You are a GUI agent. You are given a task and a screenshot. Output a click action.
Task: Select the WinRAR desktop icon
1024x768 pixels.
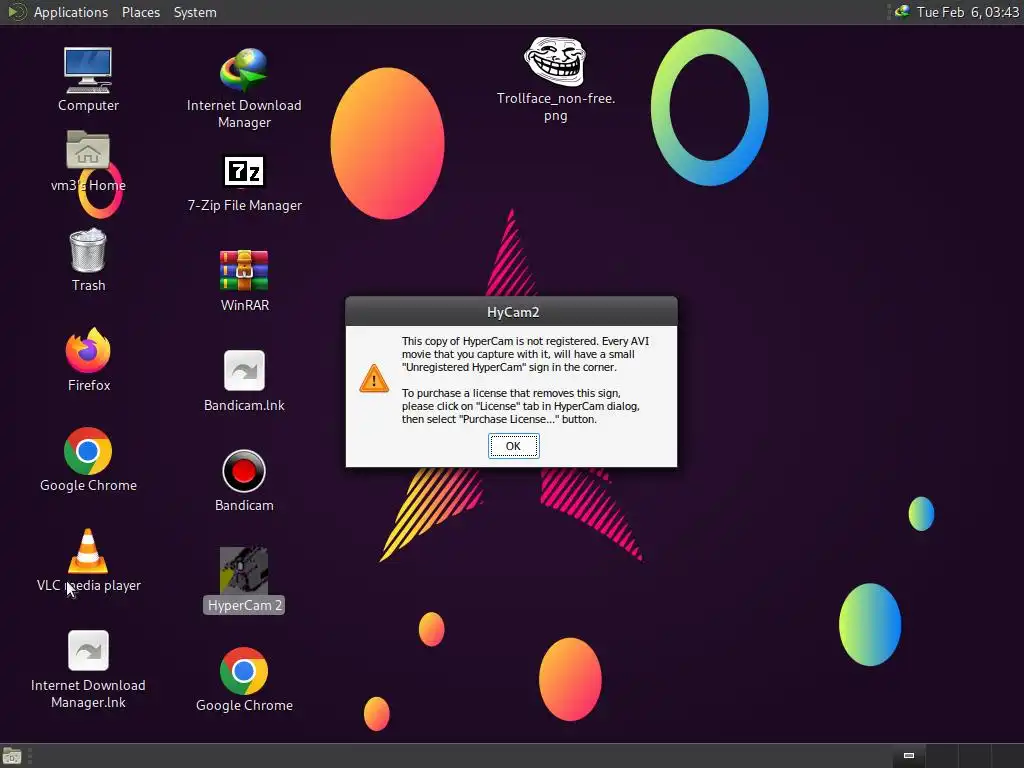[244, 270]
